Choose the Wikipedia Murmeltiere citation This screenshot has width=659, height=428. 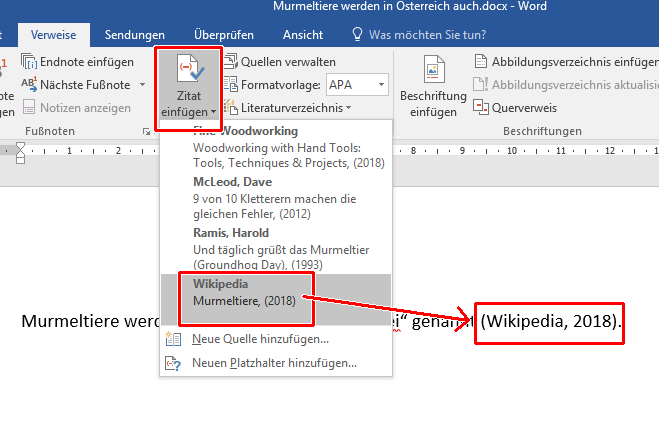(276, 299)
